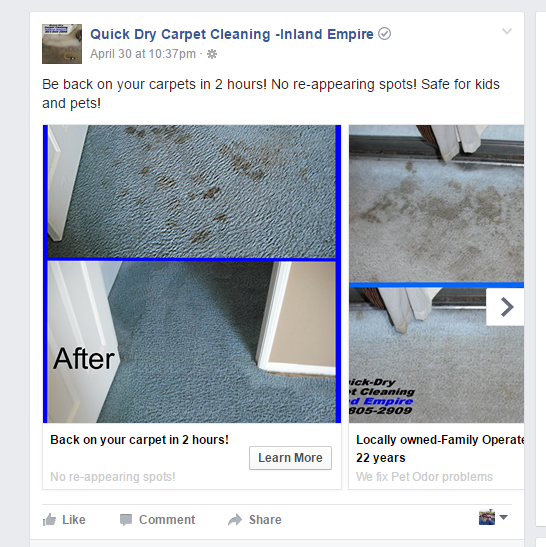
Task: Click the Share text label
Action: coord(265,520)
